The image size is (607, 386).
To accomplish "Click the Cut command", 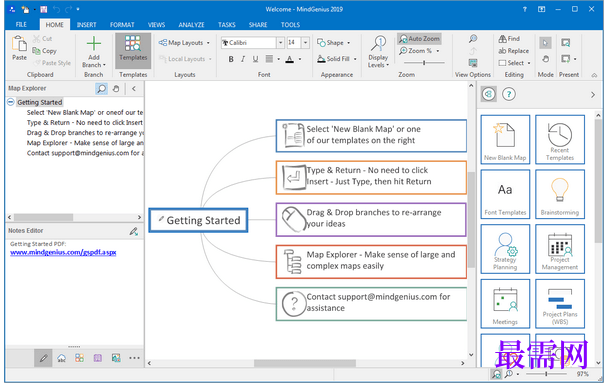I will (42, 39).
